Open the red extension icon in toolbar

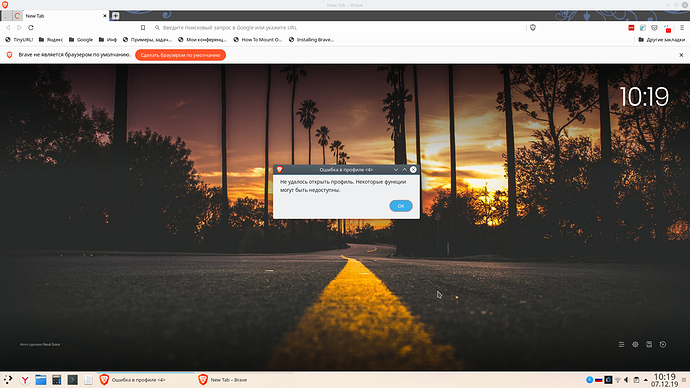(631, 28)
